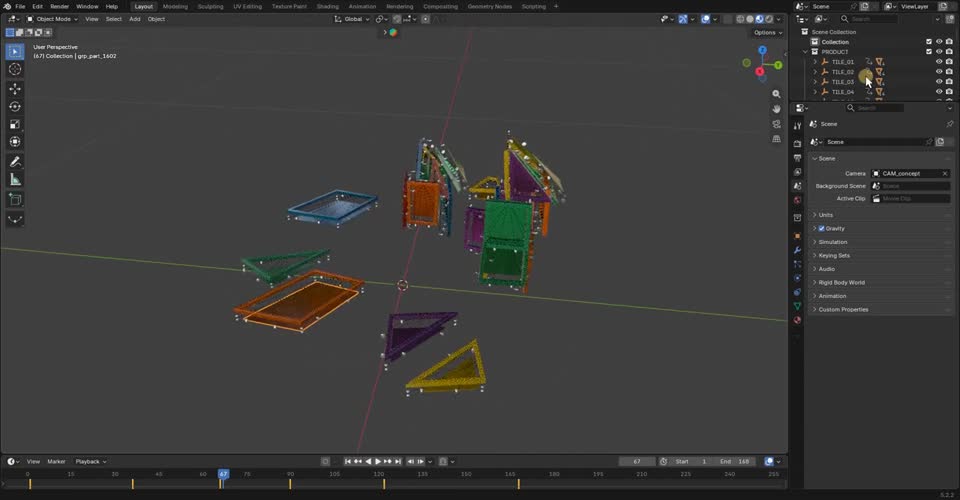Click the viewport pan hand icon
This screenshot has height=500, width=960.
[776, 109]
